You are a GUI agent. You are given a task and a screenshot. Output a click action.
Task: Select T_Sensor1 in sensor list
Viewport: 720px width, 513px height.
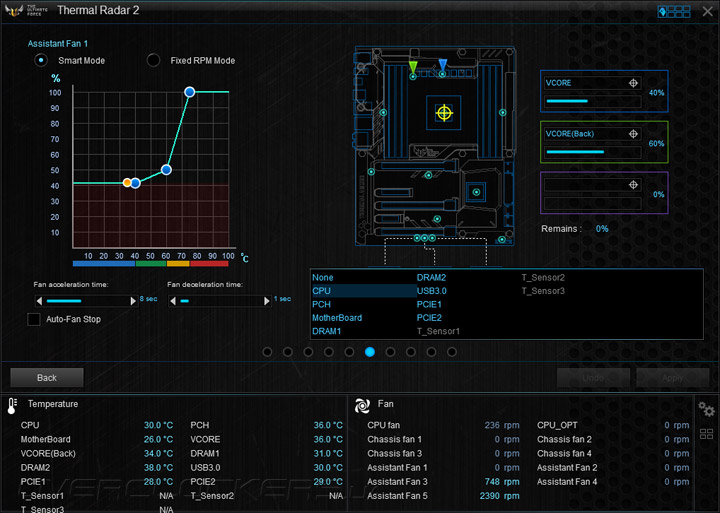click(x=438, y=331)
